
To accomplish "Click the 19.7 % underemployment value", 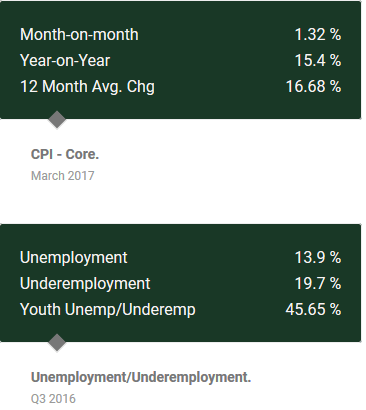I will [x=318, y=284].
